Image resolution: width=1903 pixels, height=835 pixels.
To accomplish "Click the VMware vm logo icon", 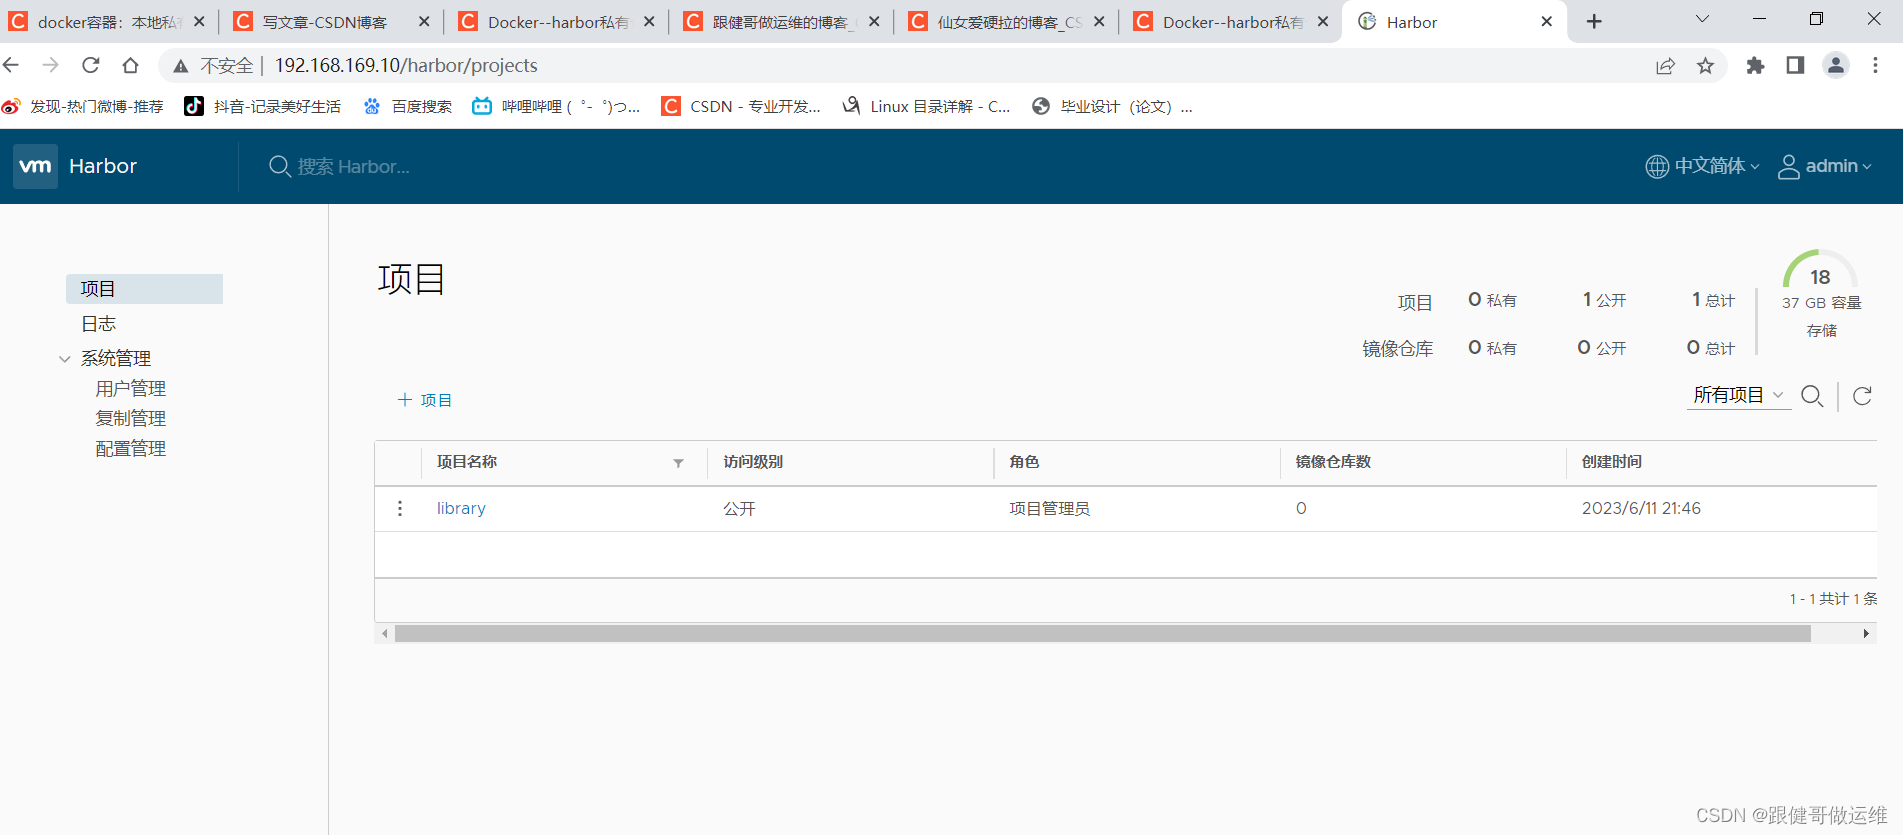I will pos(35,166).
